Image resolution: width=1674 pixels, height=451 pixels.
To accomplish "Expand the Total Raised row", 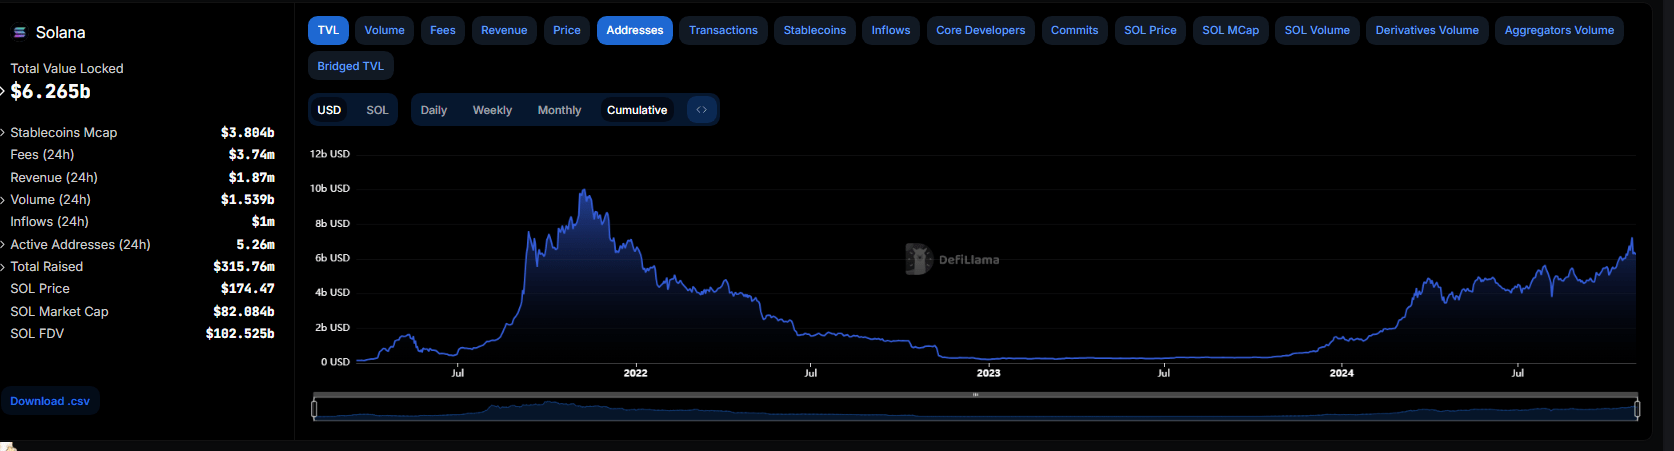I will pos(4,267).
